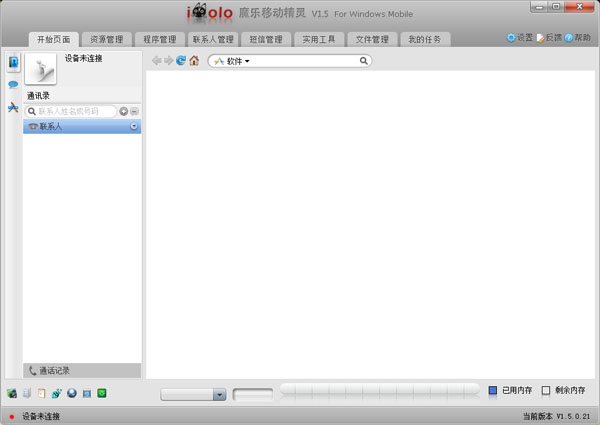Viewport: 600px width, 425px height.
Task: Go to the home page icon
Action: point(194,60)
